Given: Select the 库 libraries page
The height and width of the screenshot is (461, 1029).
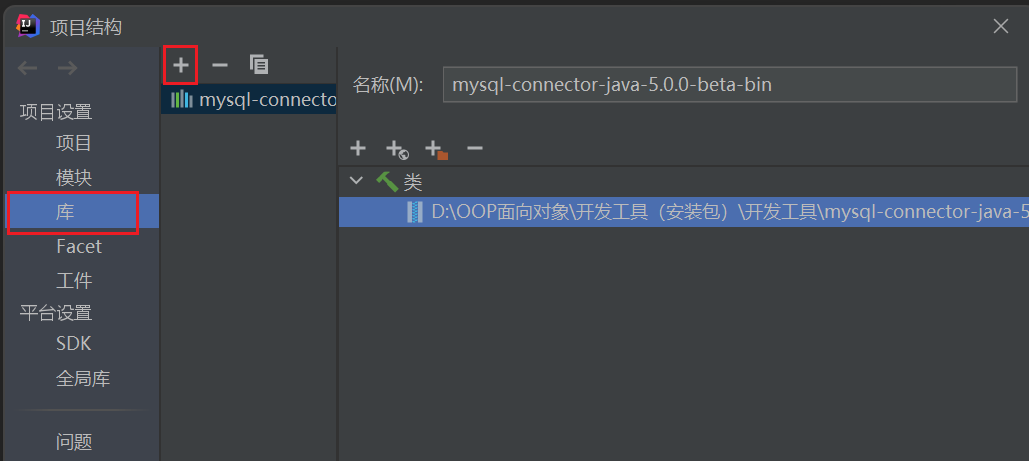Looking at the screenshot, I should pyautogui.click(x=81, y=211).
